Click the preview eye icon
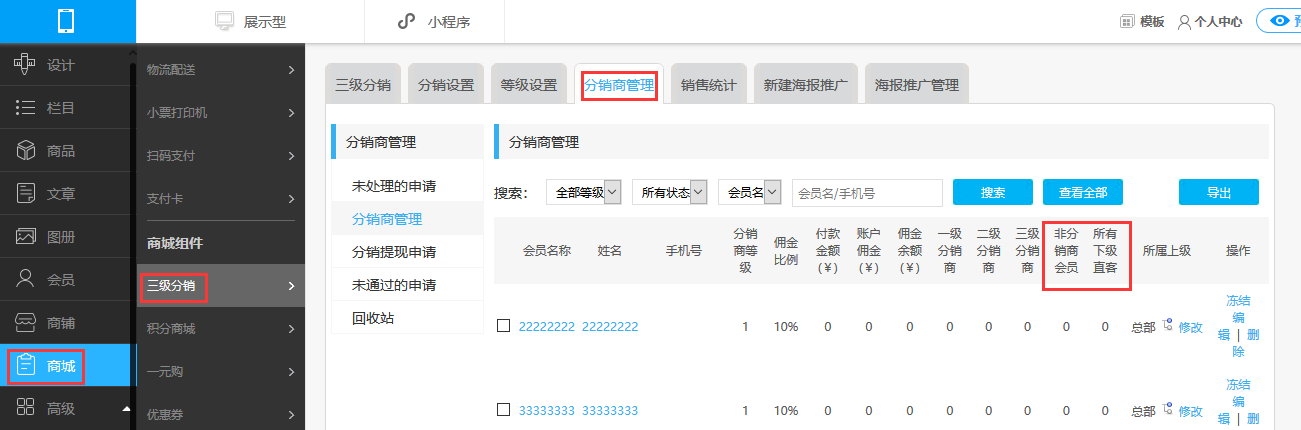Viewport: 1301px width, 430px height. [1278, 20]
